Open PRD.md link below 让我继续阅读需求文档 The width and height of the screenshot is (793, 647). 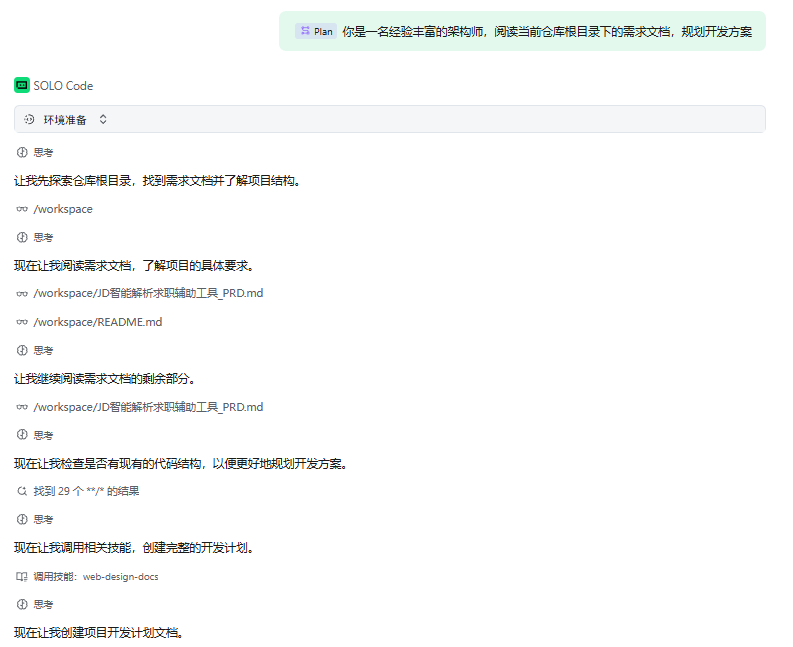click(148, 407)
